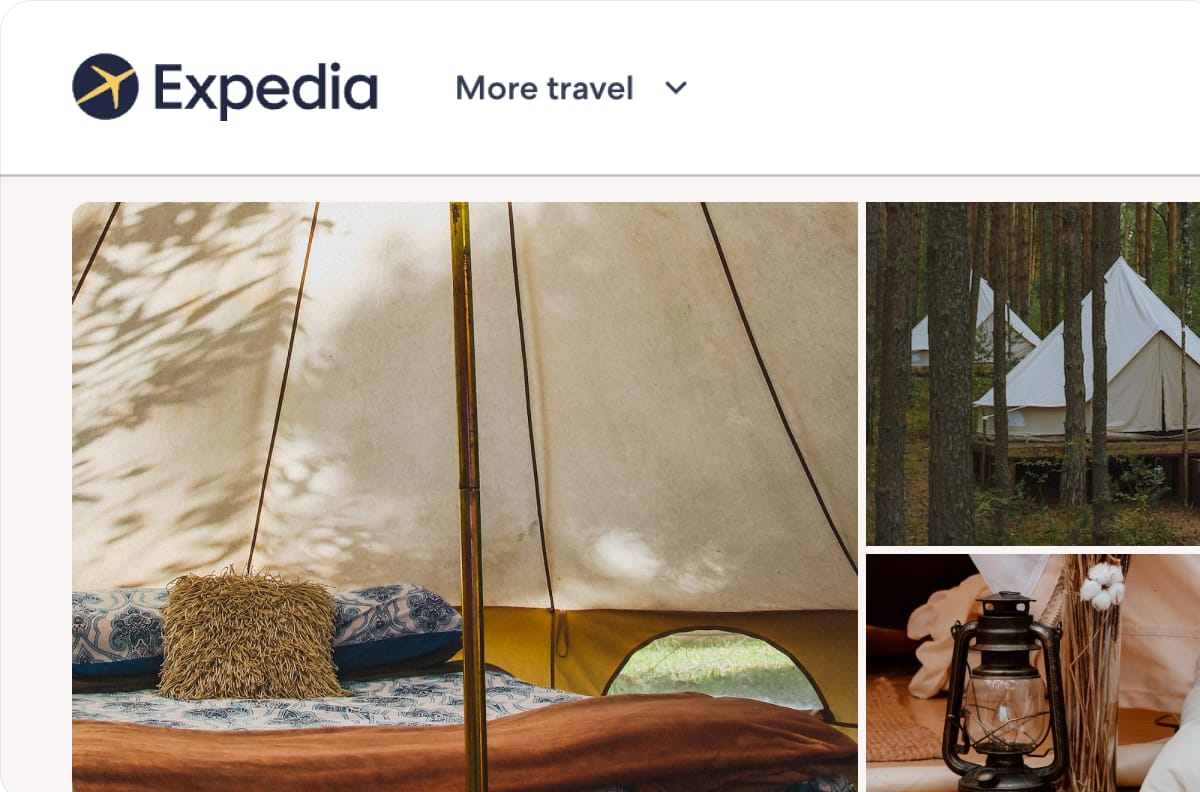This screenshot has height=792, width=1200.
Task: View the forest bell tents photo
Action: 1033,373
